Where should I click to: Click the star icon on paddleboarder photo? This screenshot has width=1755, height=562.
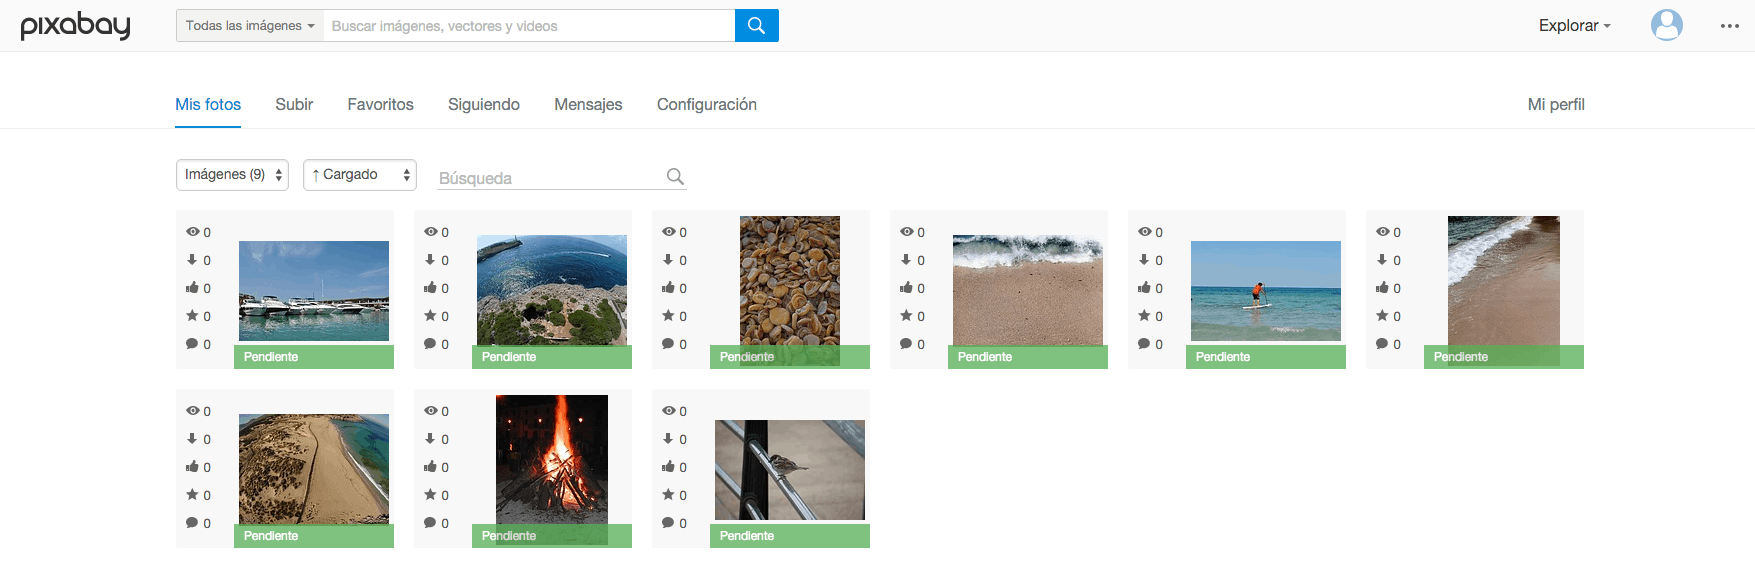[1144, 316]
